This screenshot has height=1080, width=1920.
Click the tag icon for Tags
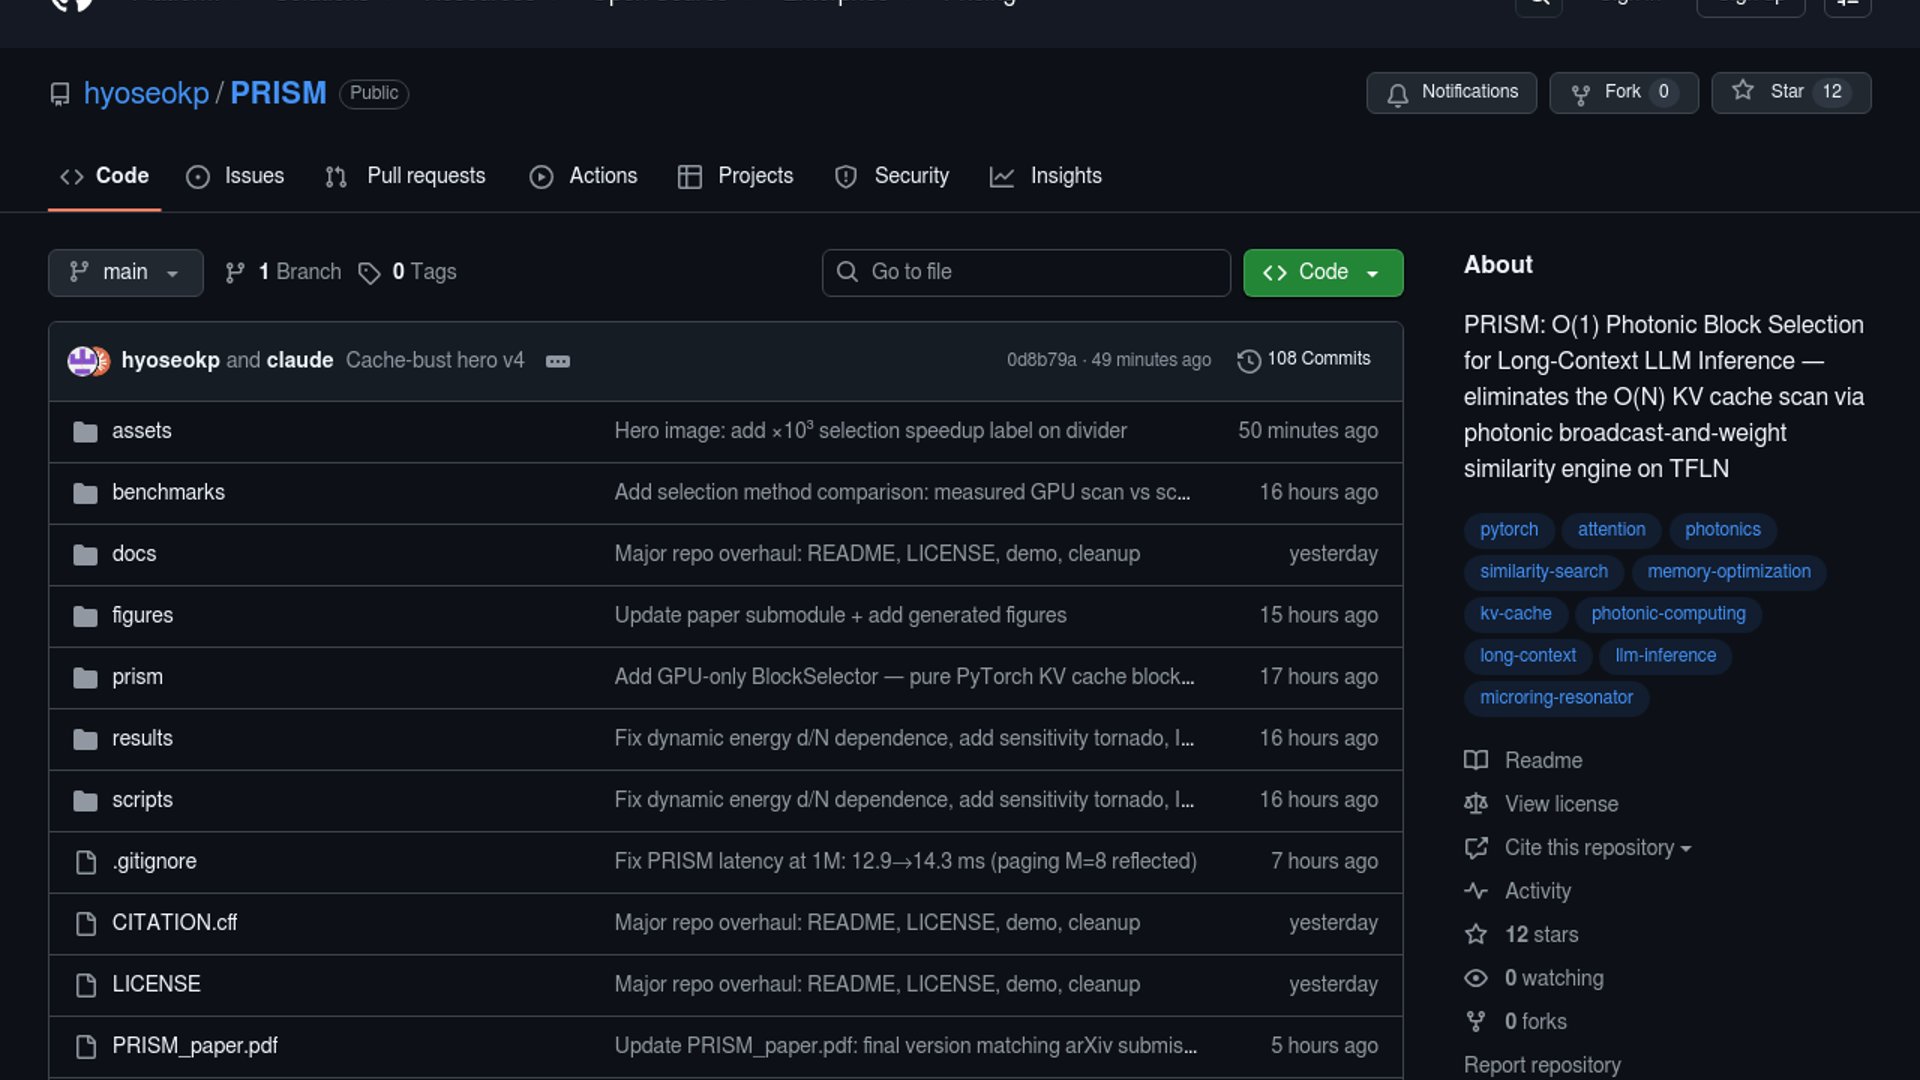[x=369, y=273]
